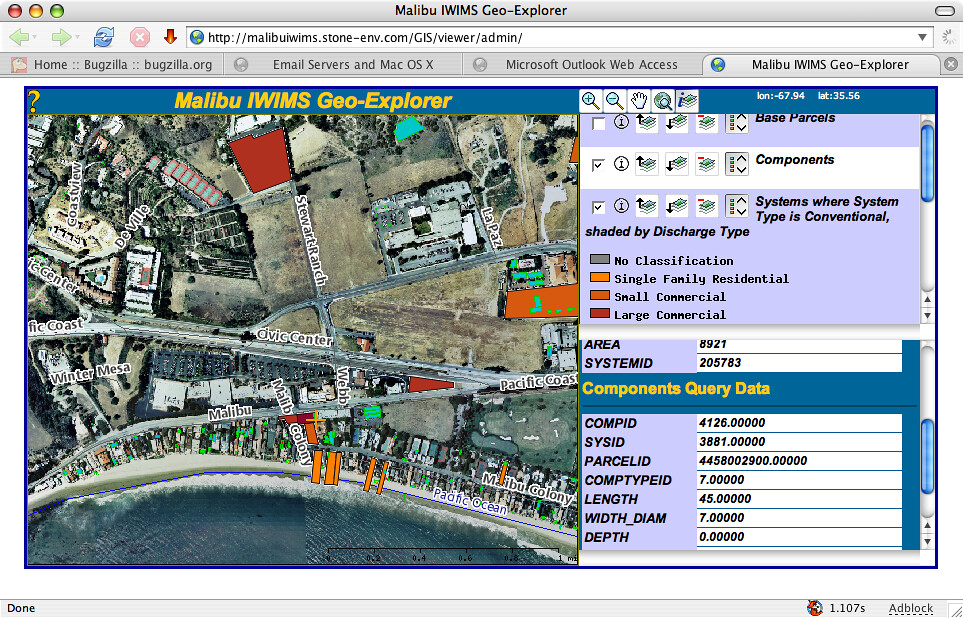963x618 pixels.
Task: Uncheck the Systems Conventional layer checkbox
Action: click(x=598, y=207)
